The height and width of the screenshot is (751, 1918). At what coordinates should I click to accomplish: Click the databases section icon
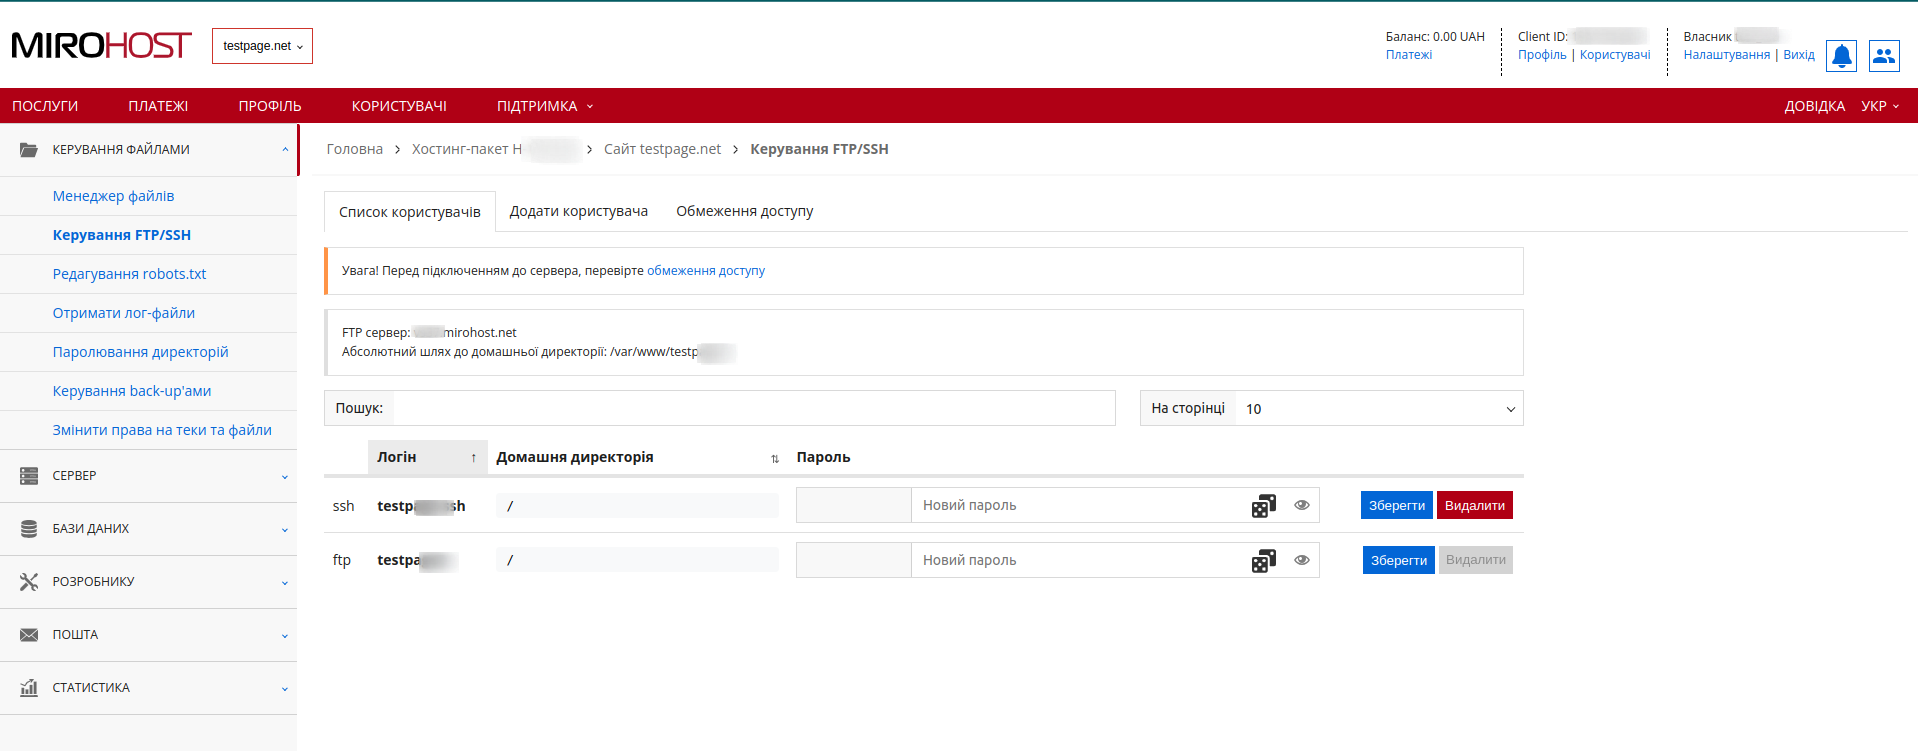(x=29, y=529)
